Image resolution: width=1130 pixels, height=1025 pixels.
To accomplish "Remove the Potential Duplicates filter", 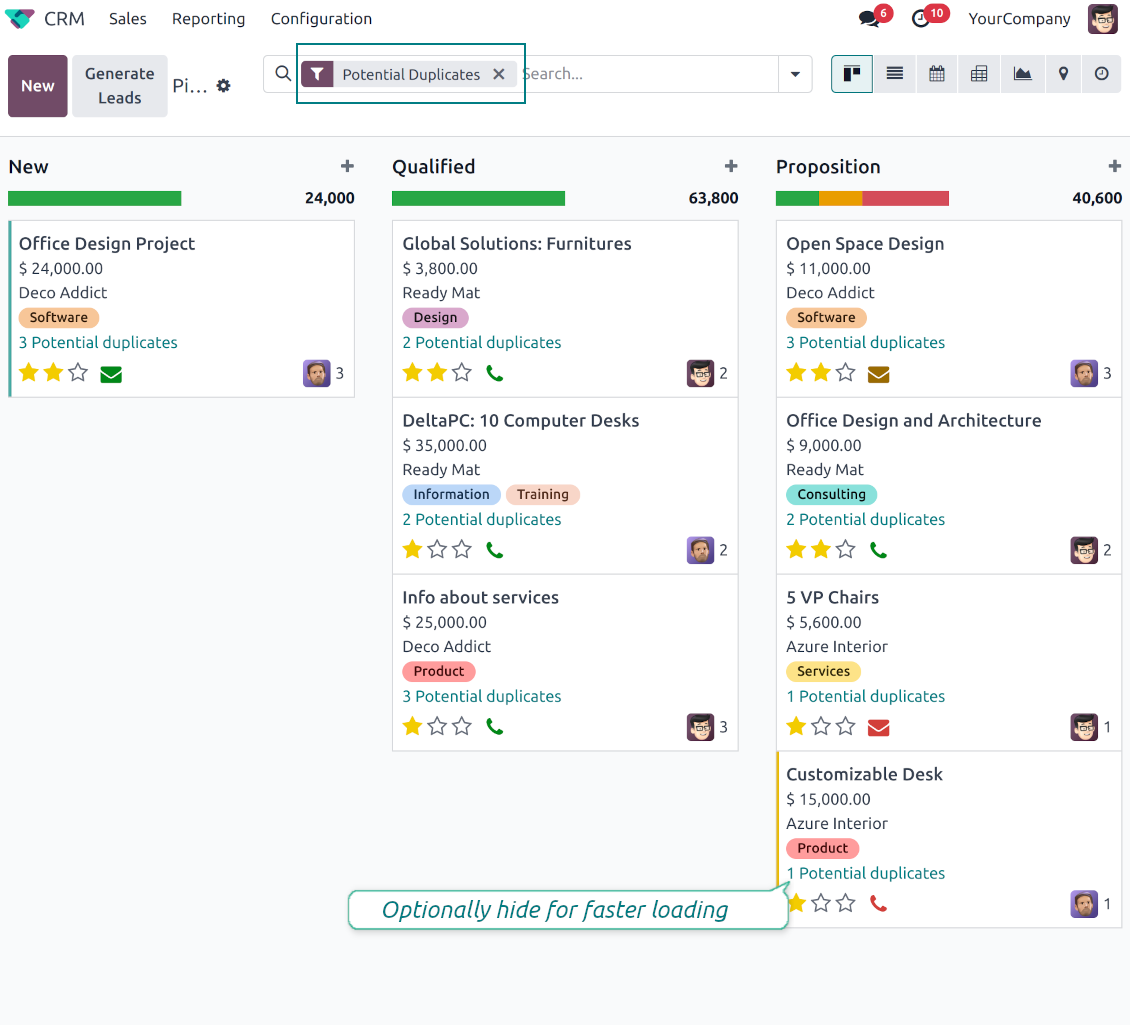I will pos(499,74).
